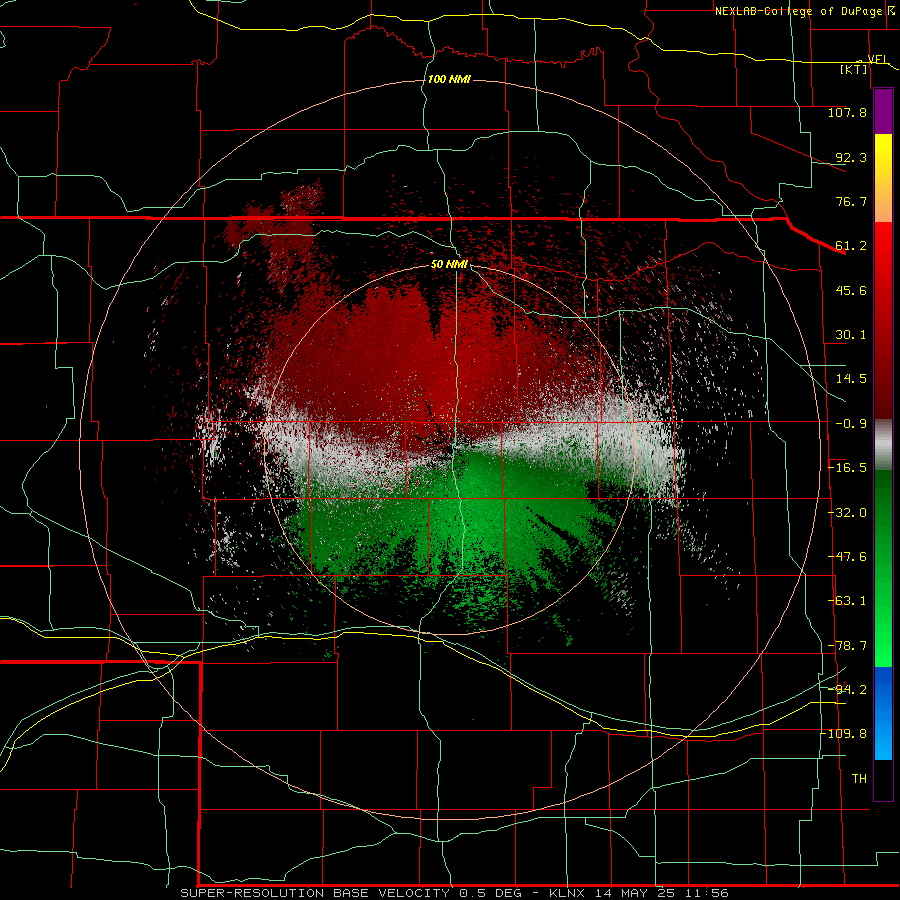Click the [KT] units label
This screenshot has width=900, height=900.
[854, 69]
